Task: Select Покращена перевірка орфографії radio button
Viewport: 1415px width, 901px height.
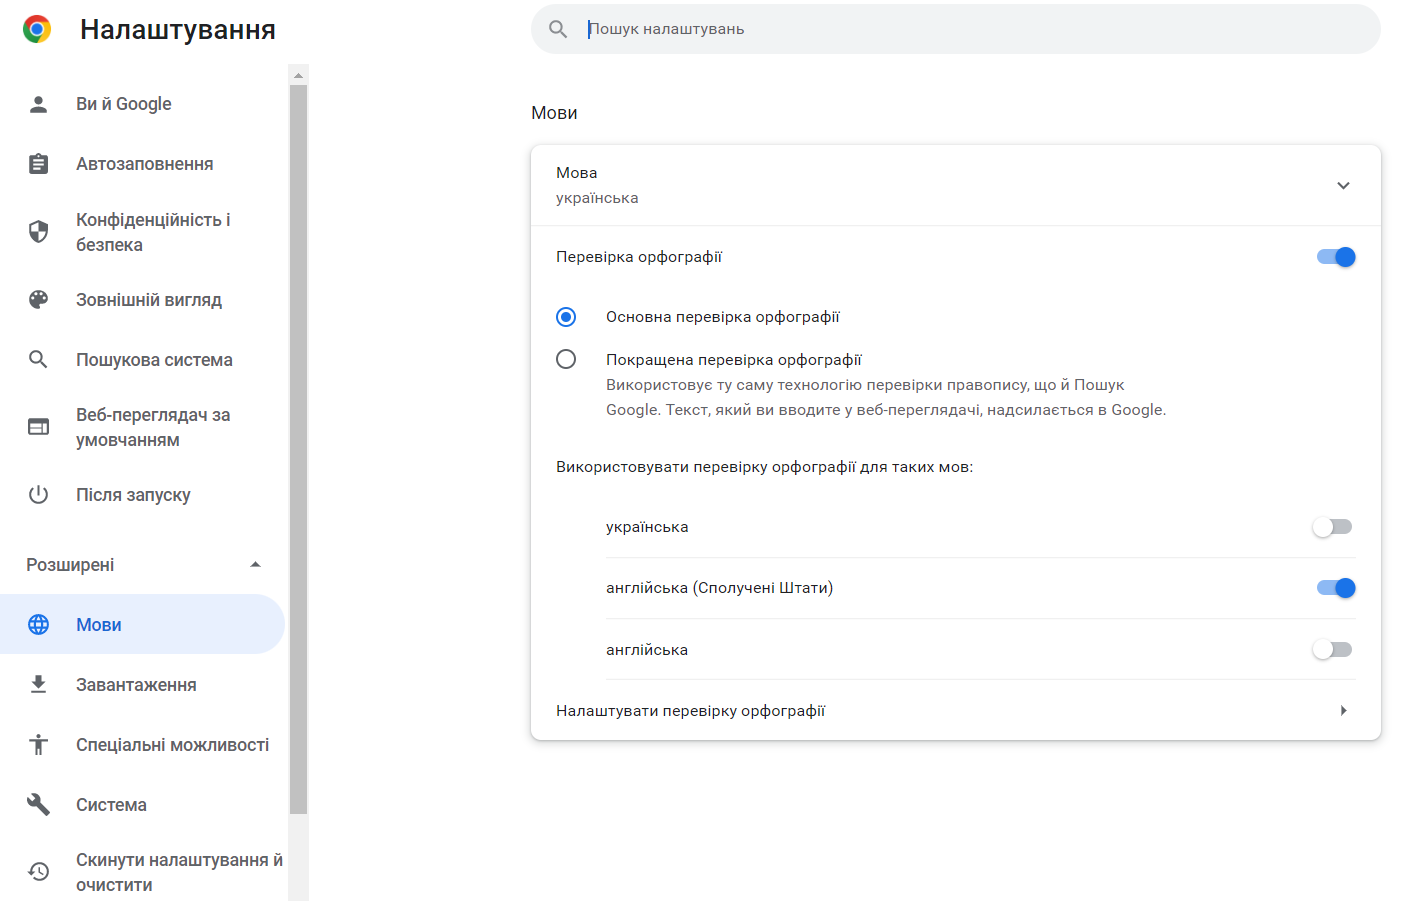Action: click(566, 359)
